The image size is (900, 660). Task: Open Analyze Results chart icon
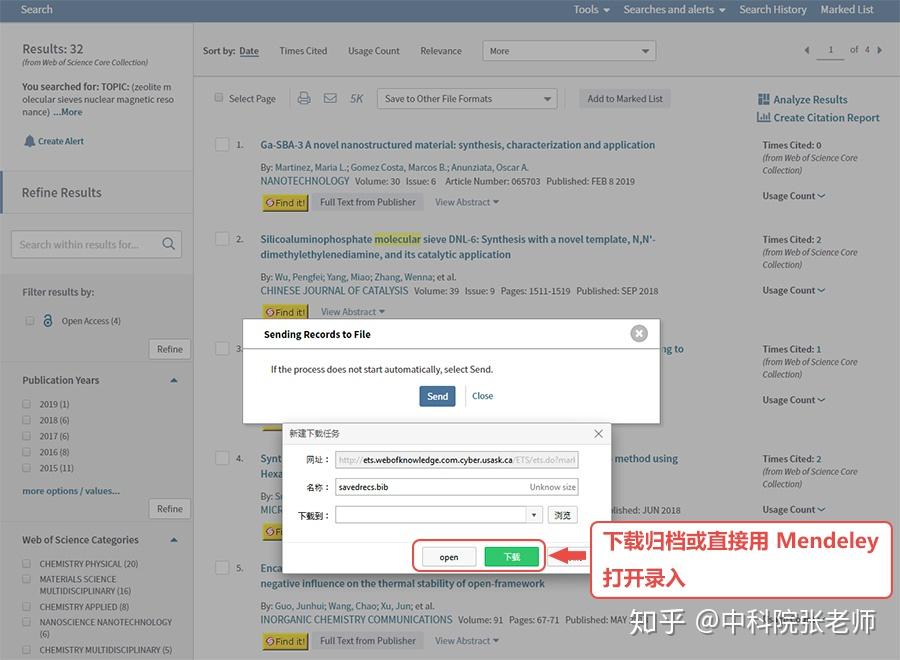763,99
